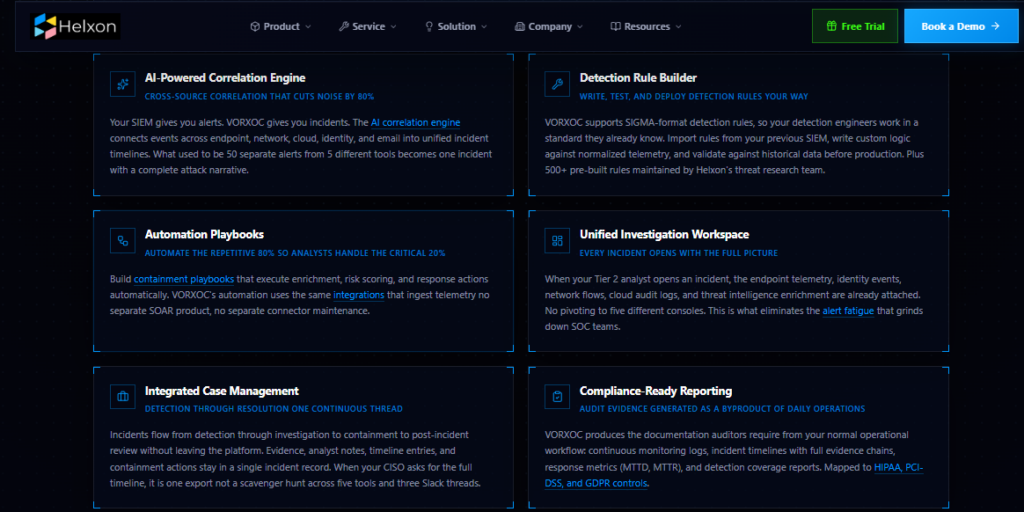
Task: Click the cube icon beside Product
Action: pyautogui.click(x=255, y=27)
